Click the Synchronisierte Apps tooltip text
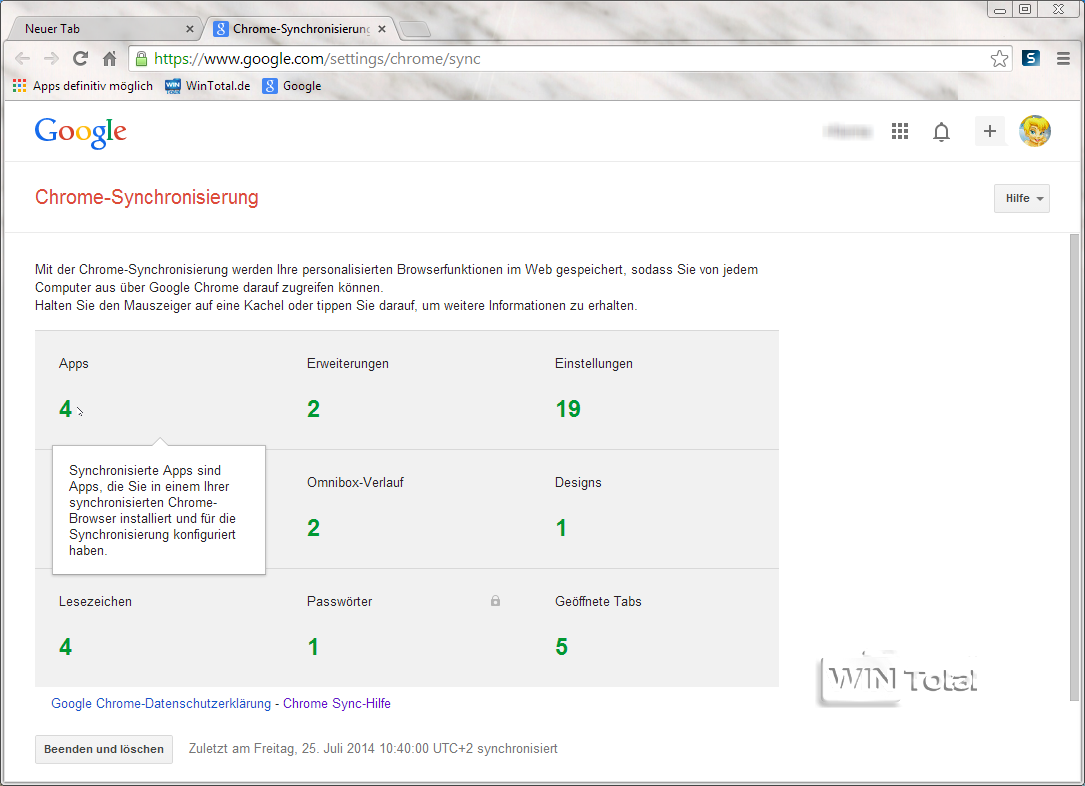Screen dimensions: 1085x786 tap(152, 510)
